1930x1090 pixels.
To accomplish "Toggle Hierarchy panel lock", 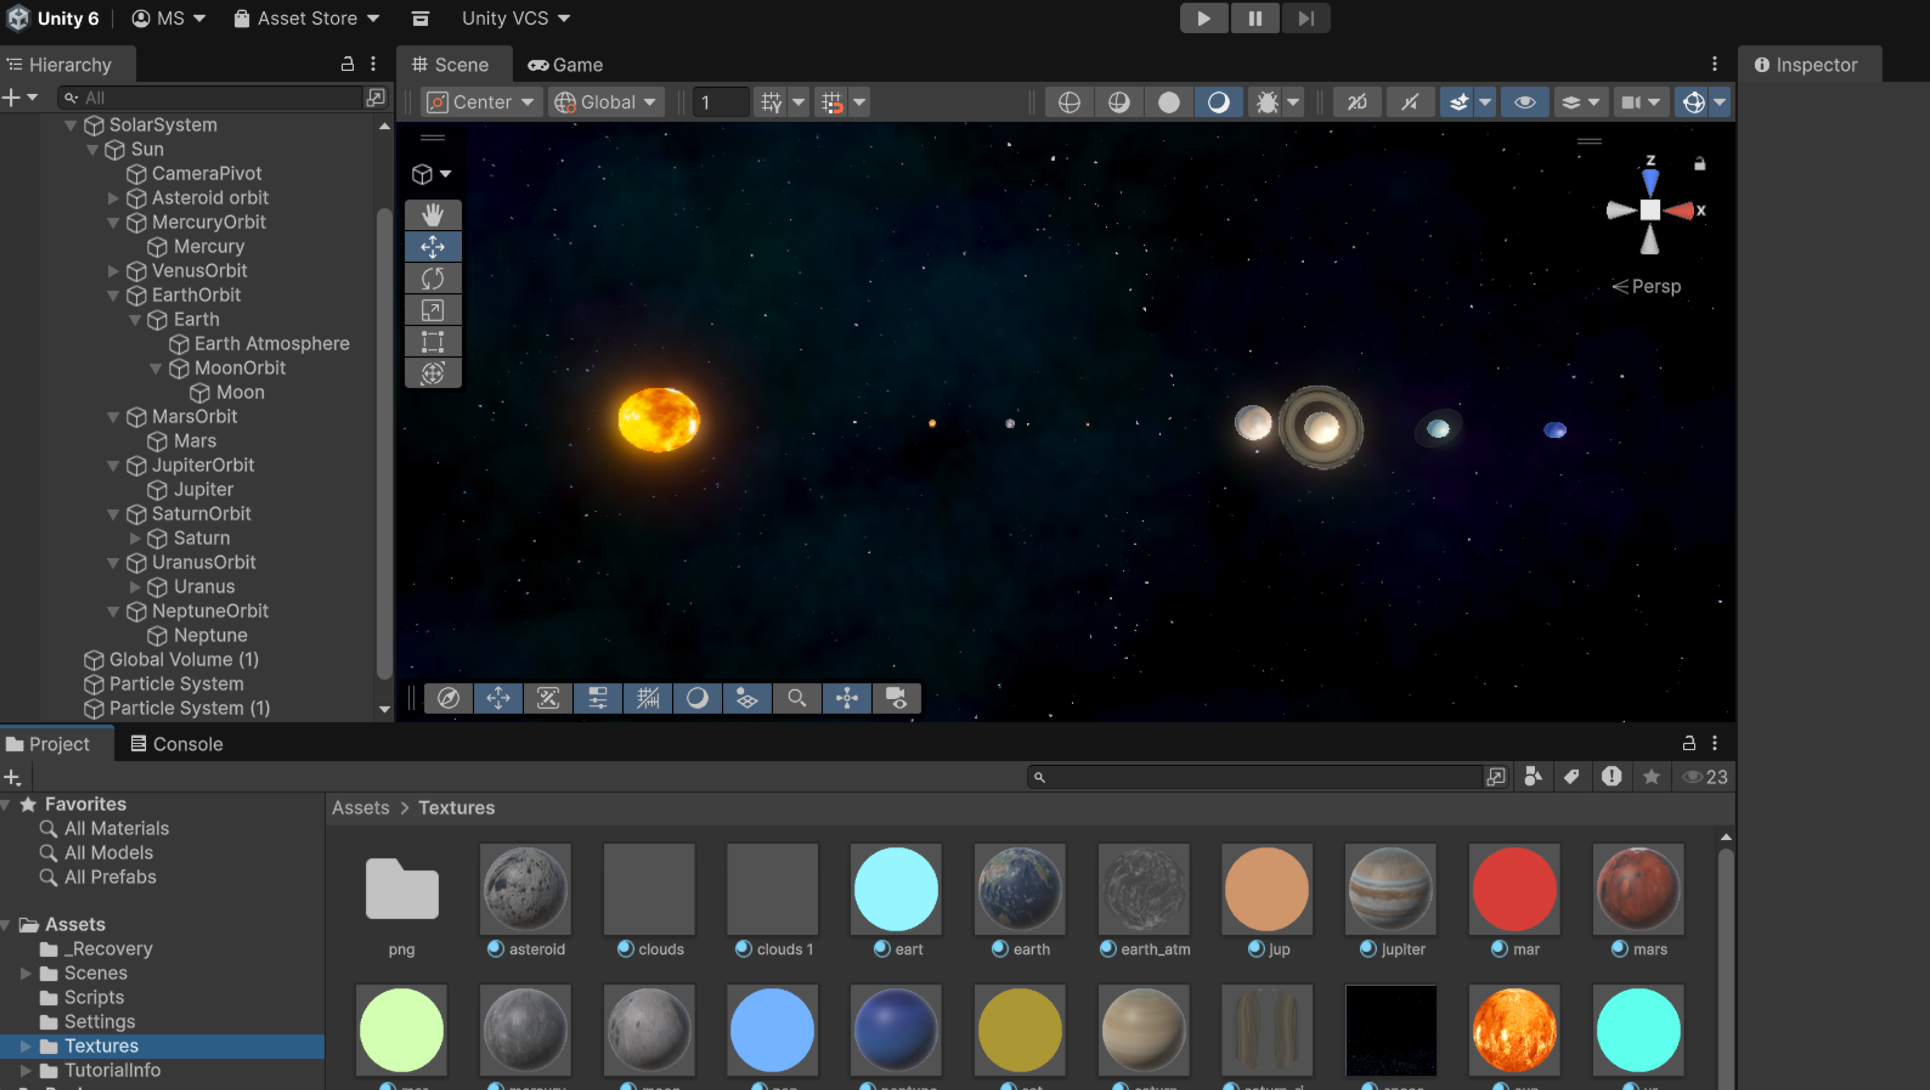I will tap(347, 64).
